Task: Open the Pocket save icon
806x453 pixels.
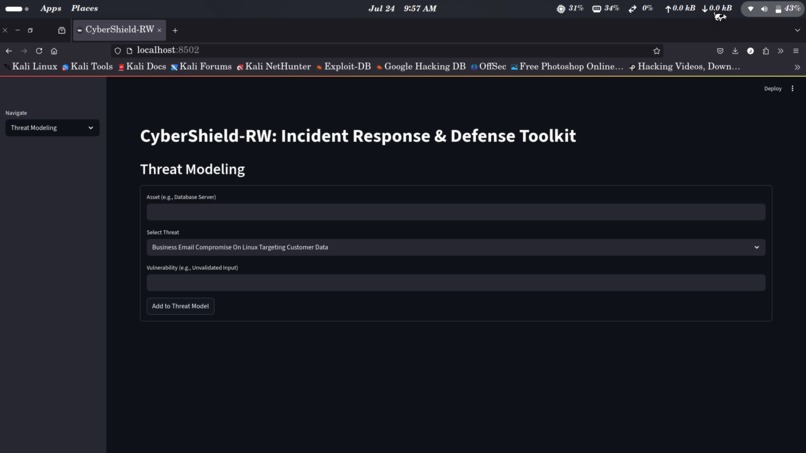Action: [720, 51]
